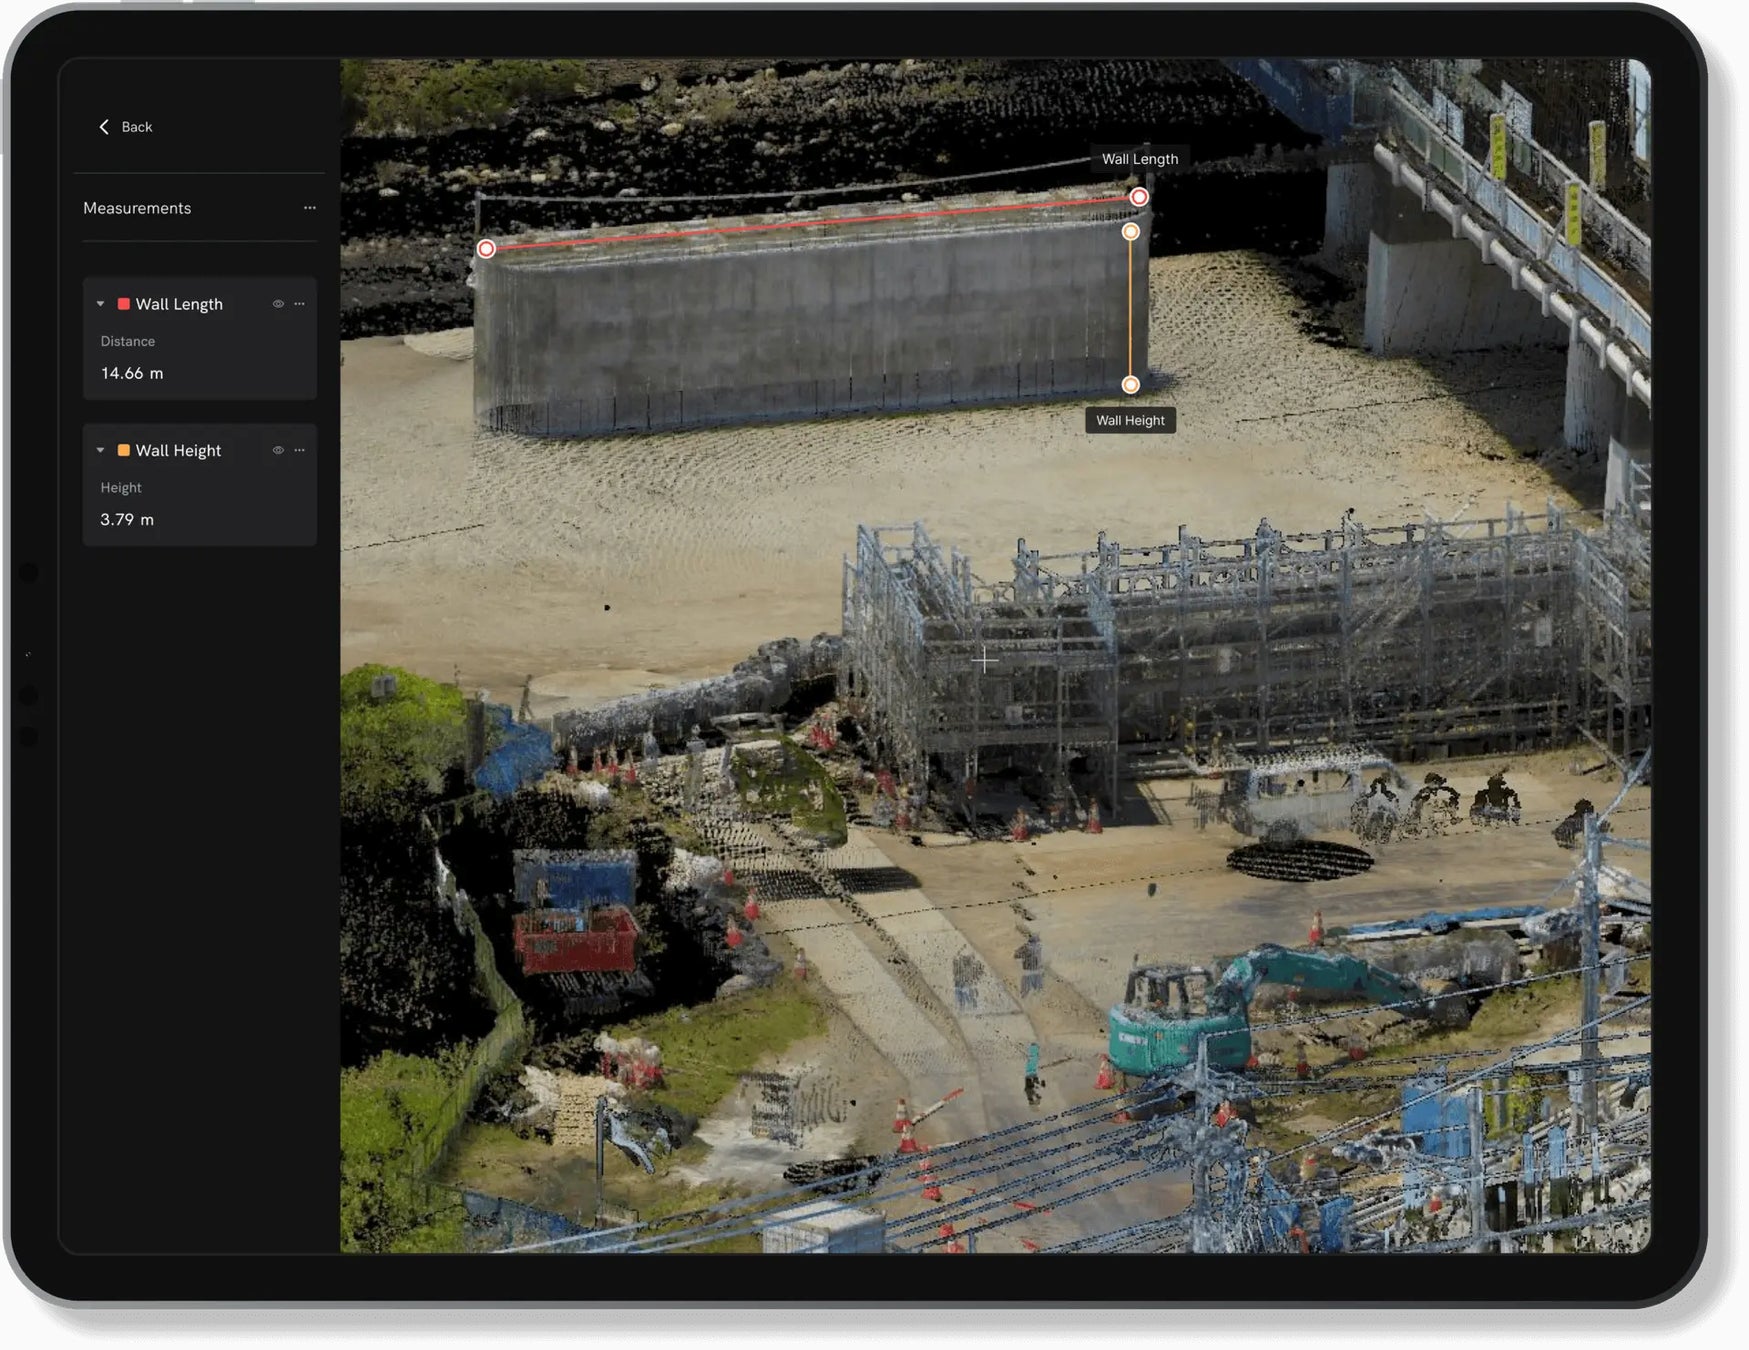Select the top point of the orange height line
1749x1350 pixels.
click(1130, 232)
